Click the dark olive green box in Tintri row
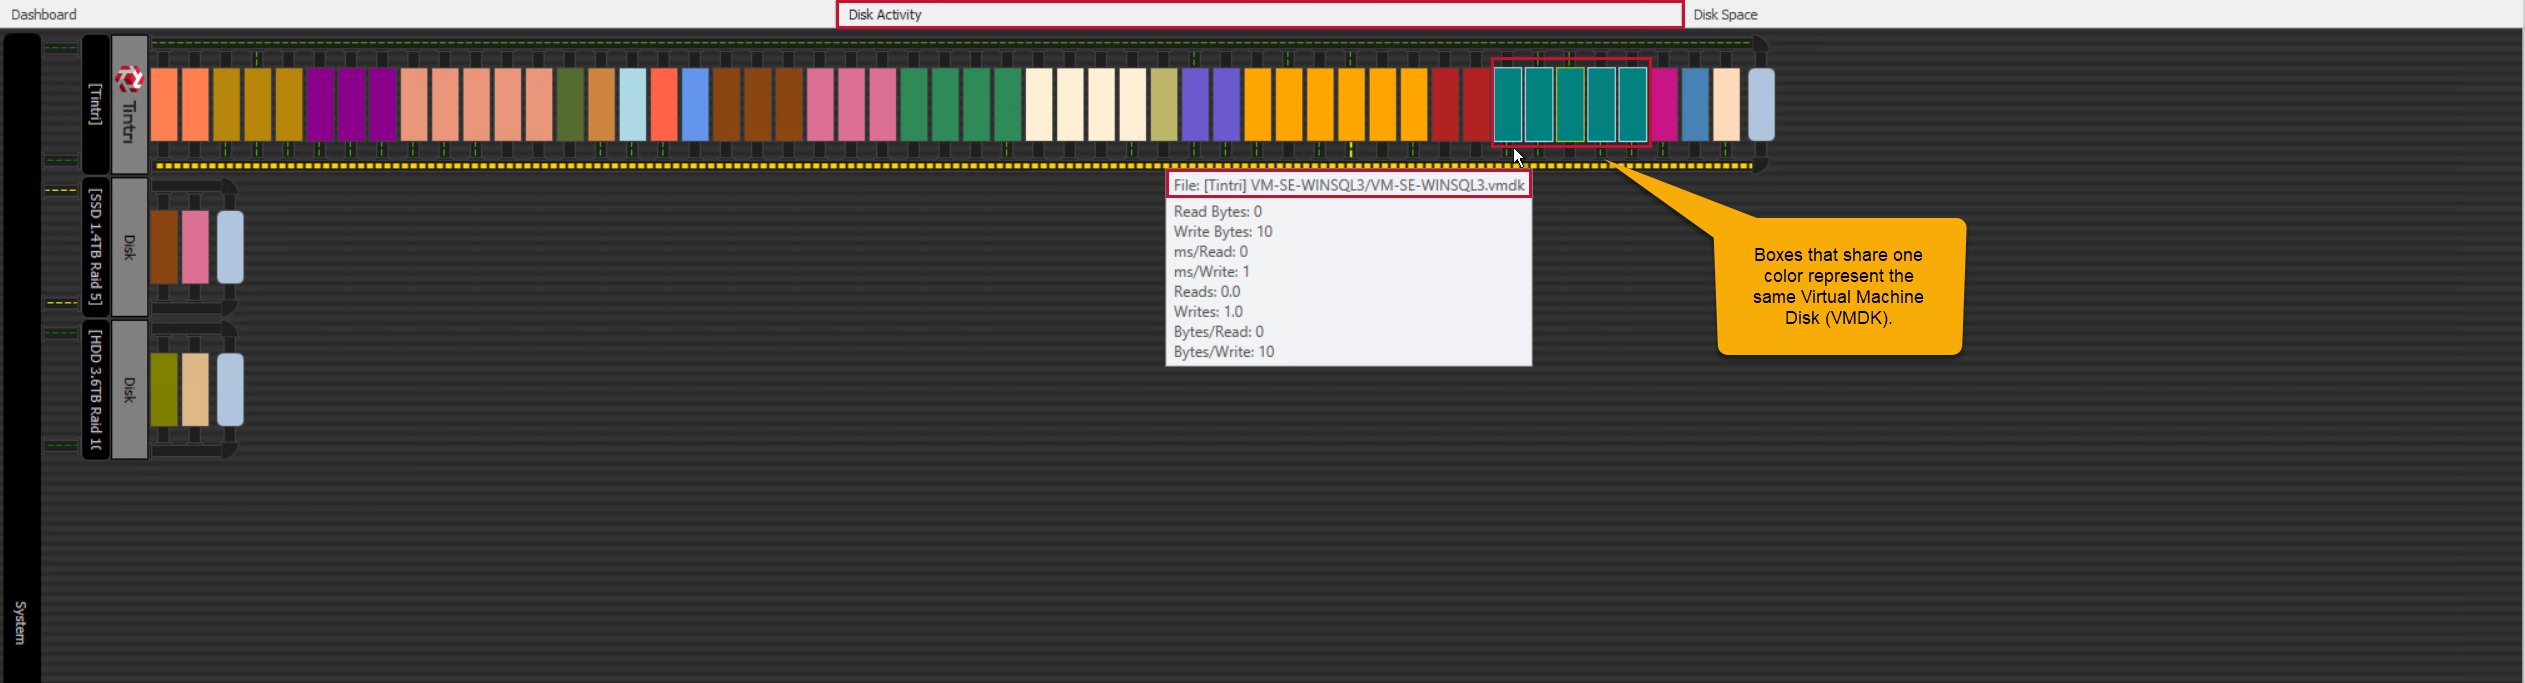The height and width of the screenshot is (683, 2525). pos(570,104)
